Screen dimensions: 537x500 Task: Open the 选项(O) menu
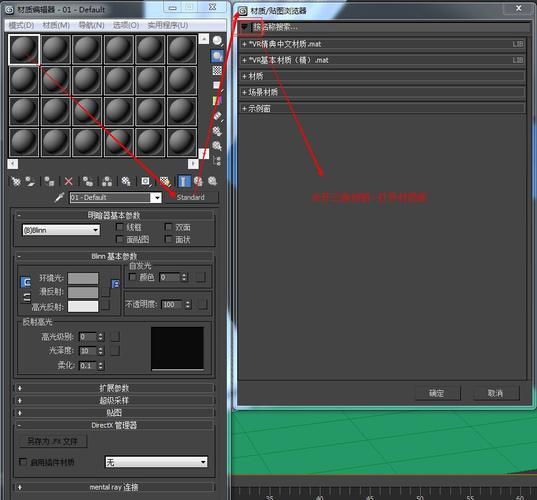(x=126, y=25)
